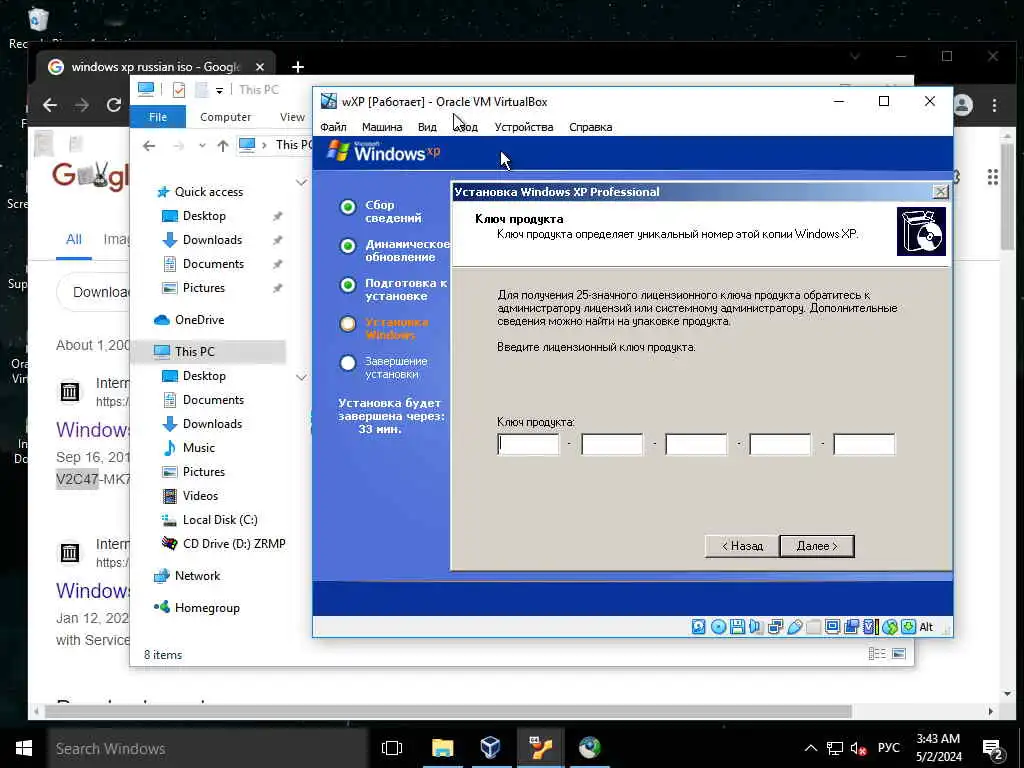Click Далее button in setup dialog
The height and width of the screenshot is (768, 1024).
coord(817,546)
